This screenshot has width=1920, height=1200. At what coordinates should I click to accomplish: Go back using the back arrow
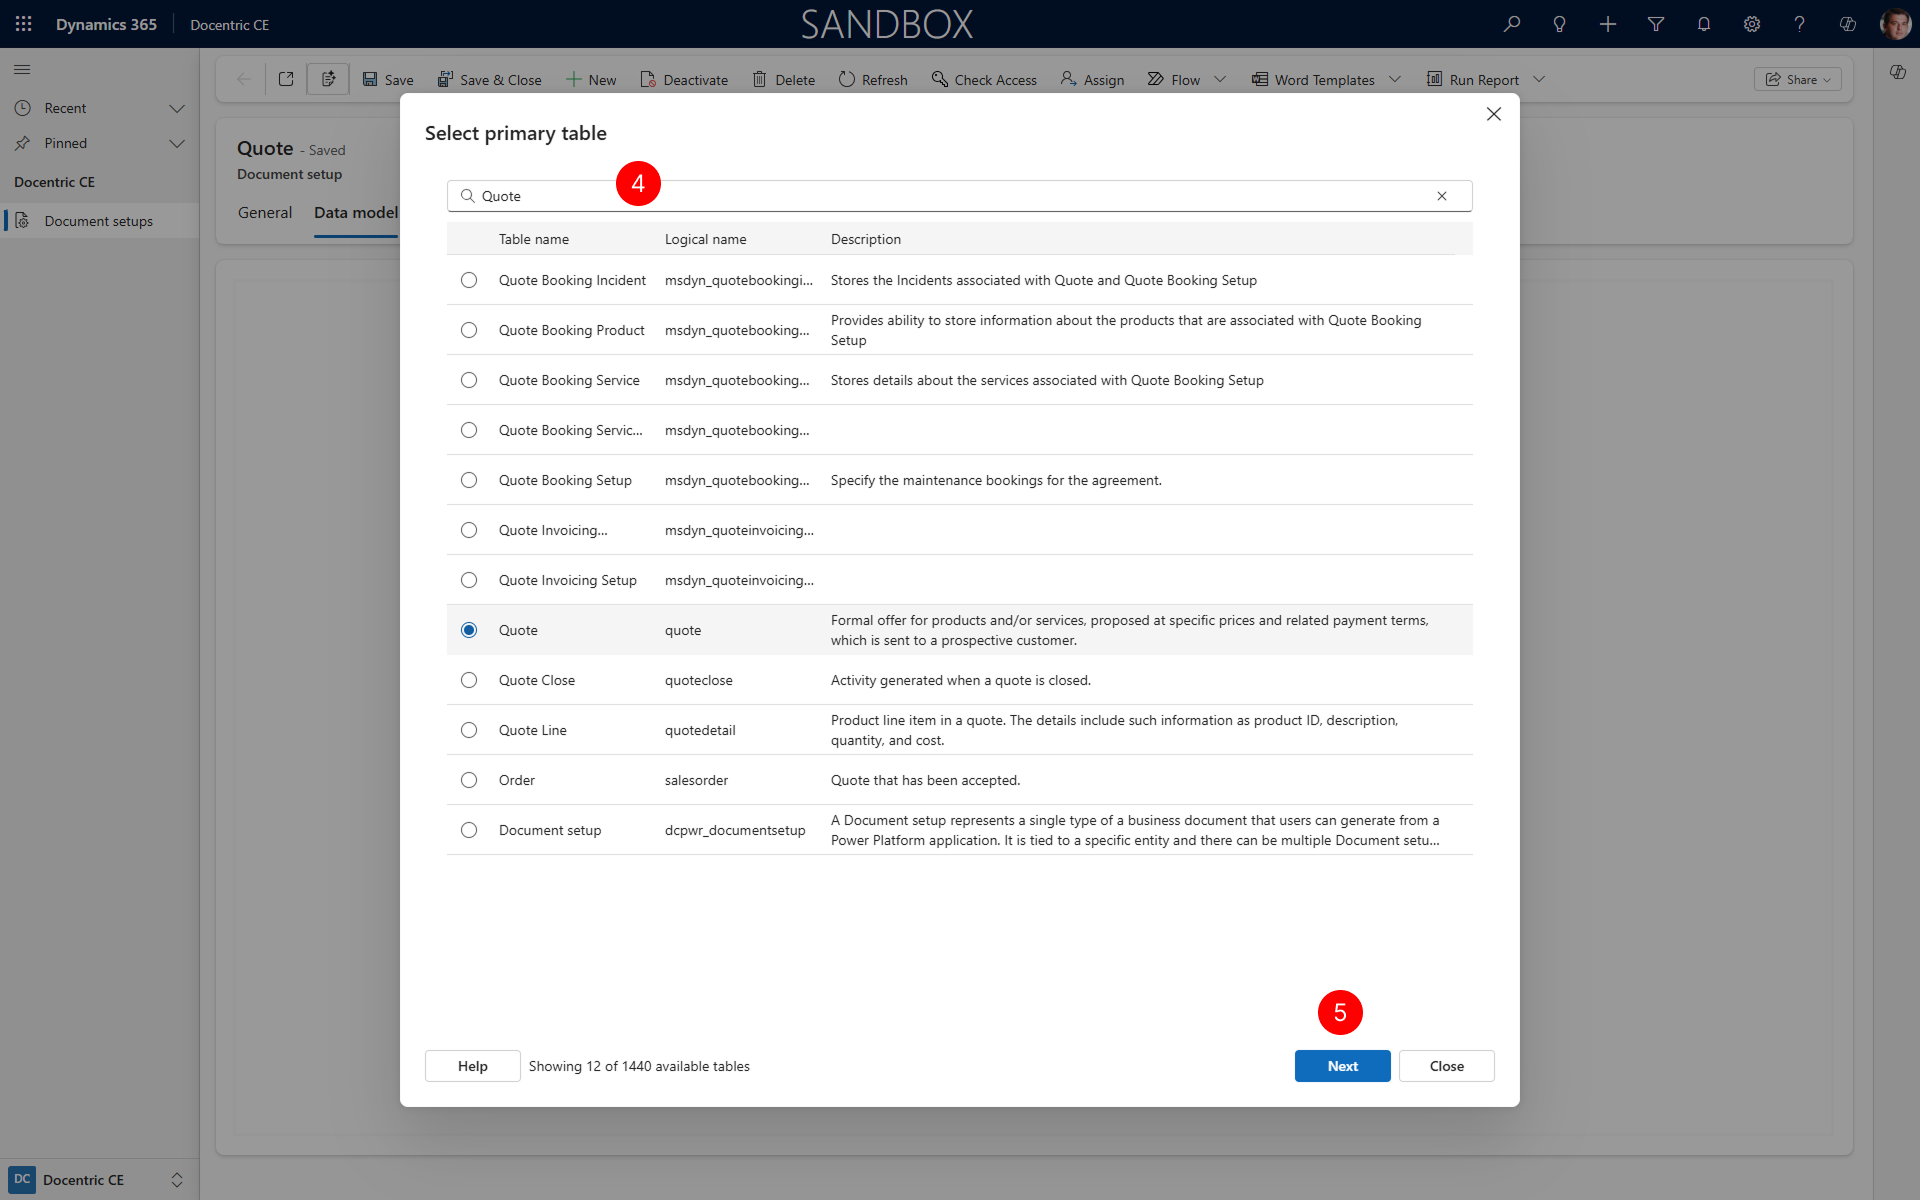click(x=243, y=79)
